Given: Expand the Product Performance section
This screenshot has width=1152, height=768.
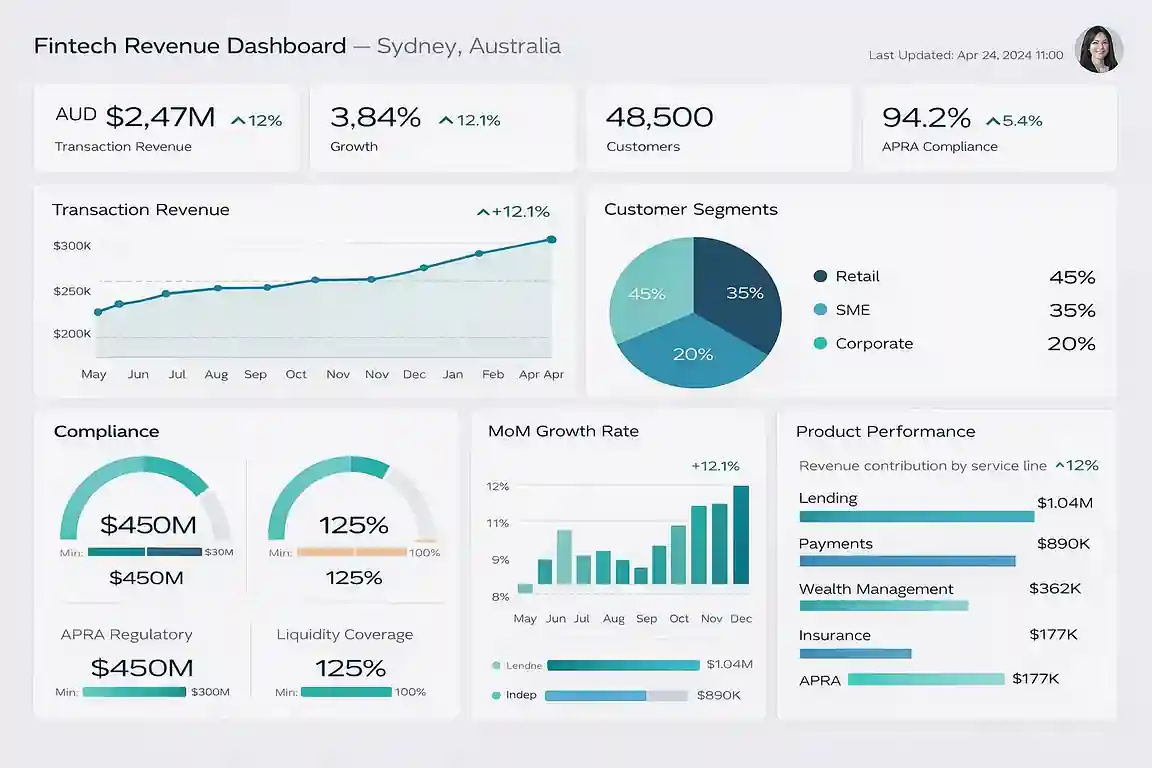Looking at the screenshot, I should click(885, 431).
